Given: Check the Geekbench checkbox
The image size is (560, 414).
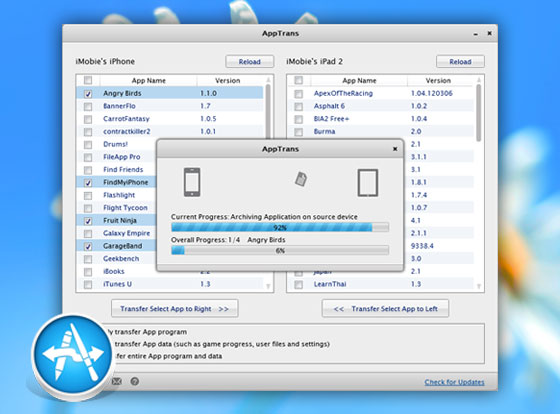Looking at the screenshot, I should click(88, 259).
